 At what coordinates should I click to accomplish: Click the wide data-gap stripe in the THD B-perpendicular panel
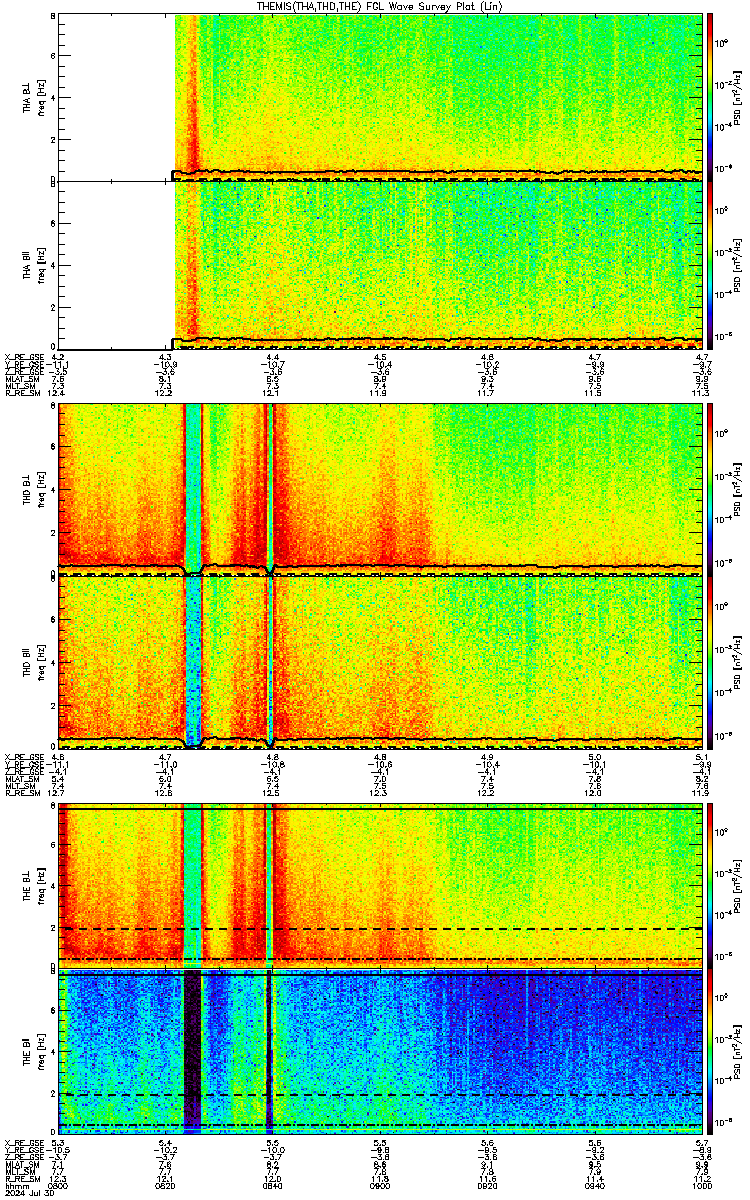tap(192, 489)
